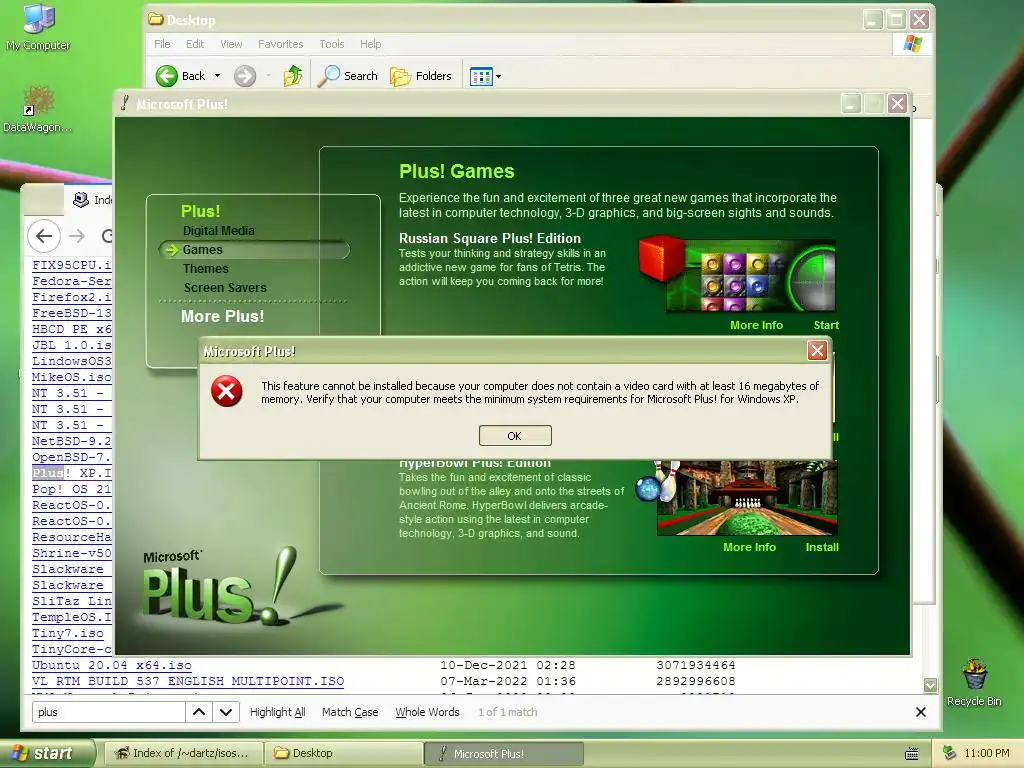
Task: Click Install for HyperBowl Plus! Edition
Action: point(822,547)
